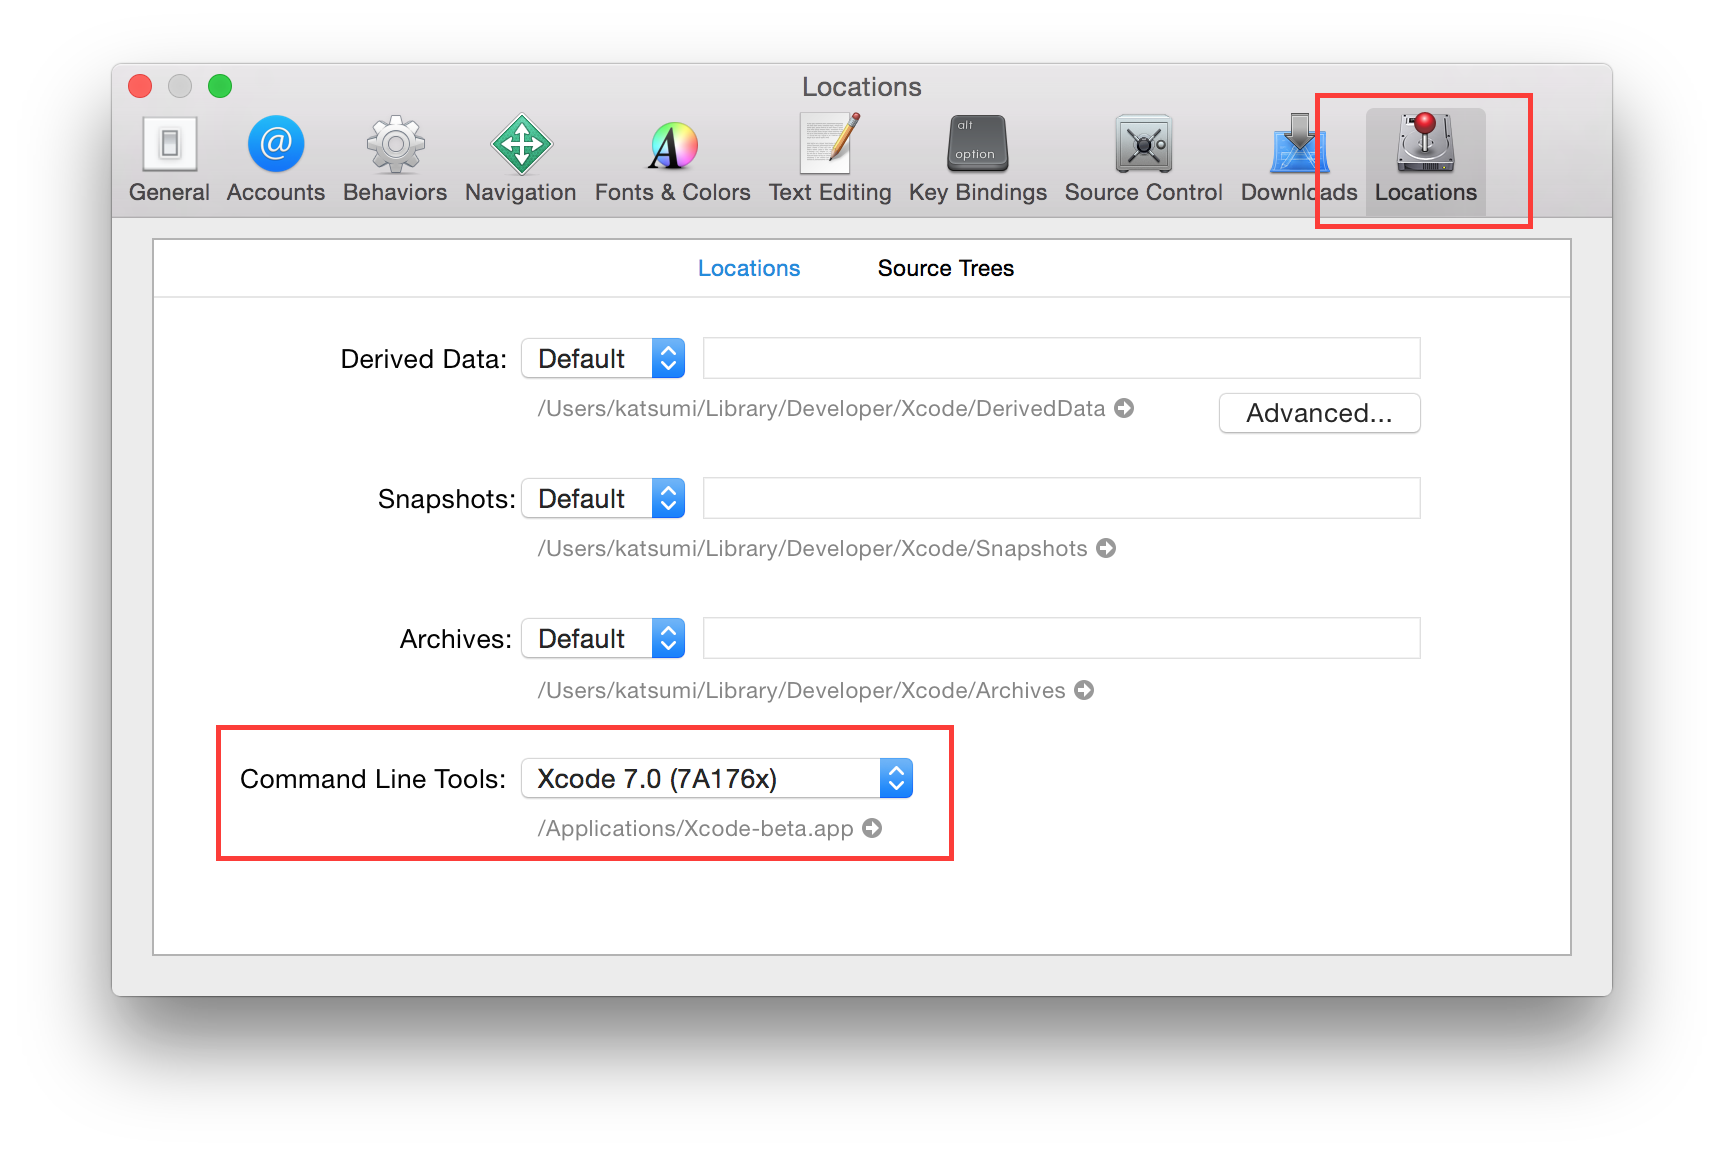Screen dimensions: 1724x1156
Task: Open the Accounts preferences pane
Action: coord(276,160)
